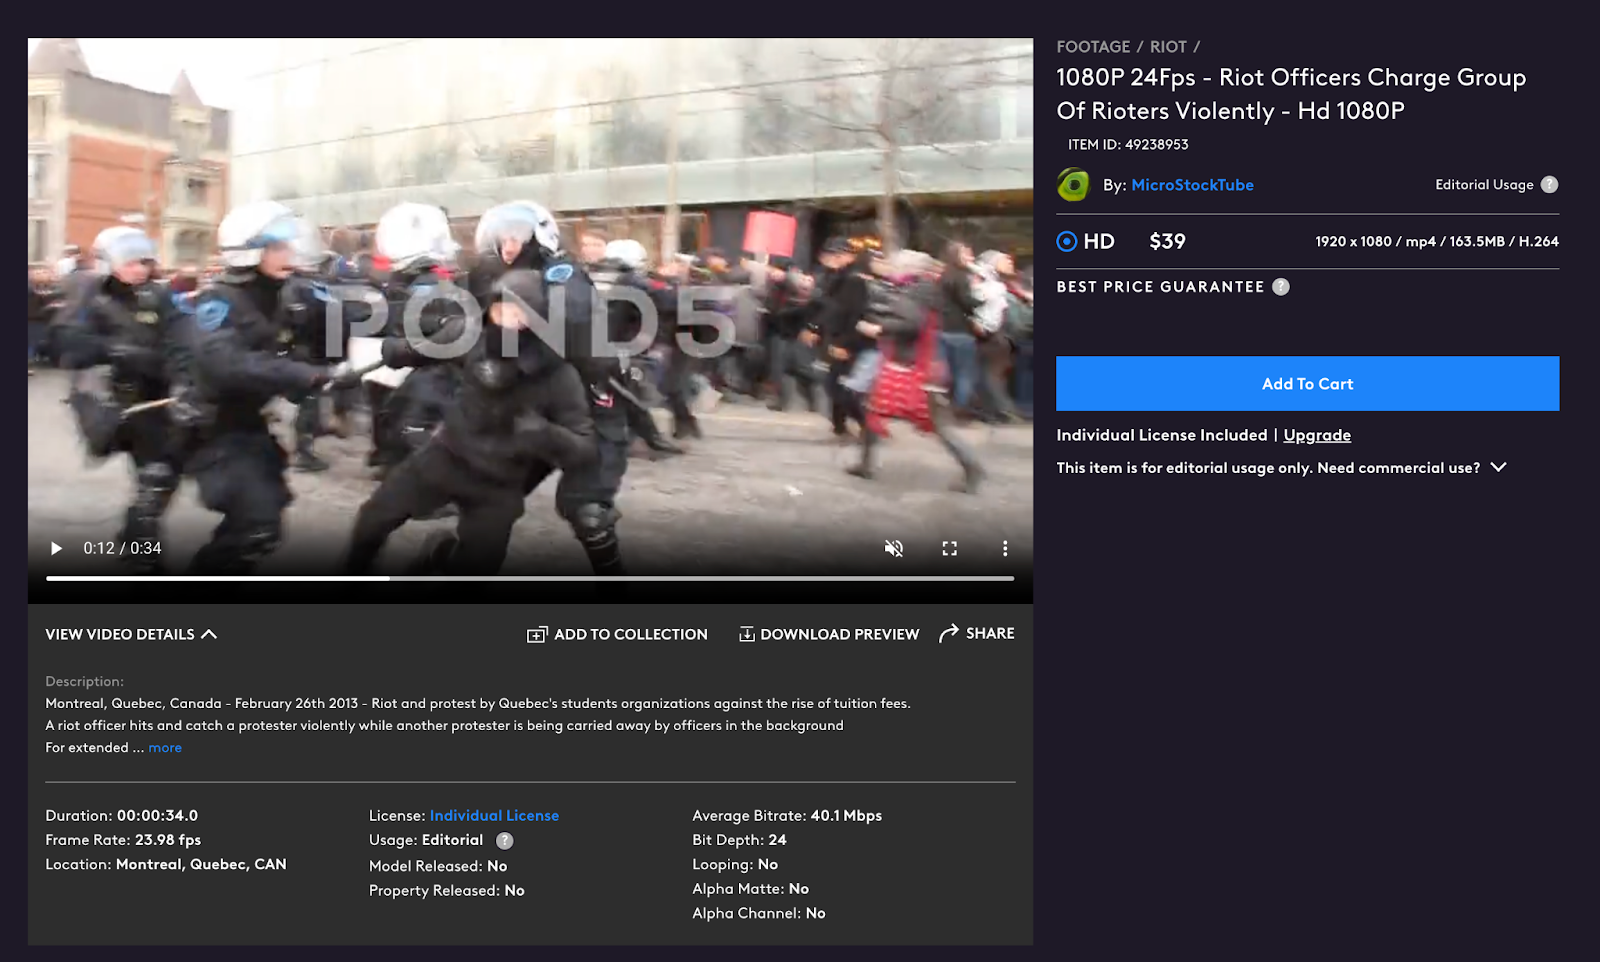
Task: Unmute the video audio
Action: tap(894, 548)
